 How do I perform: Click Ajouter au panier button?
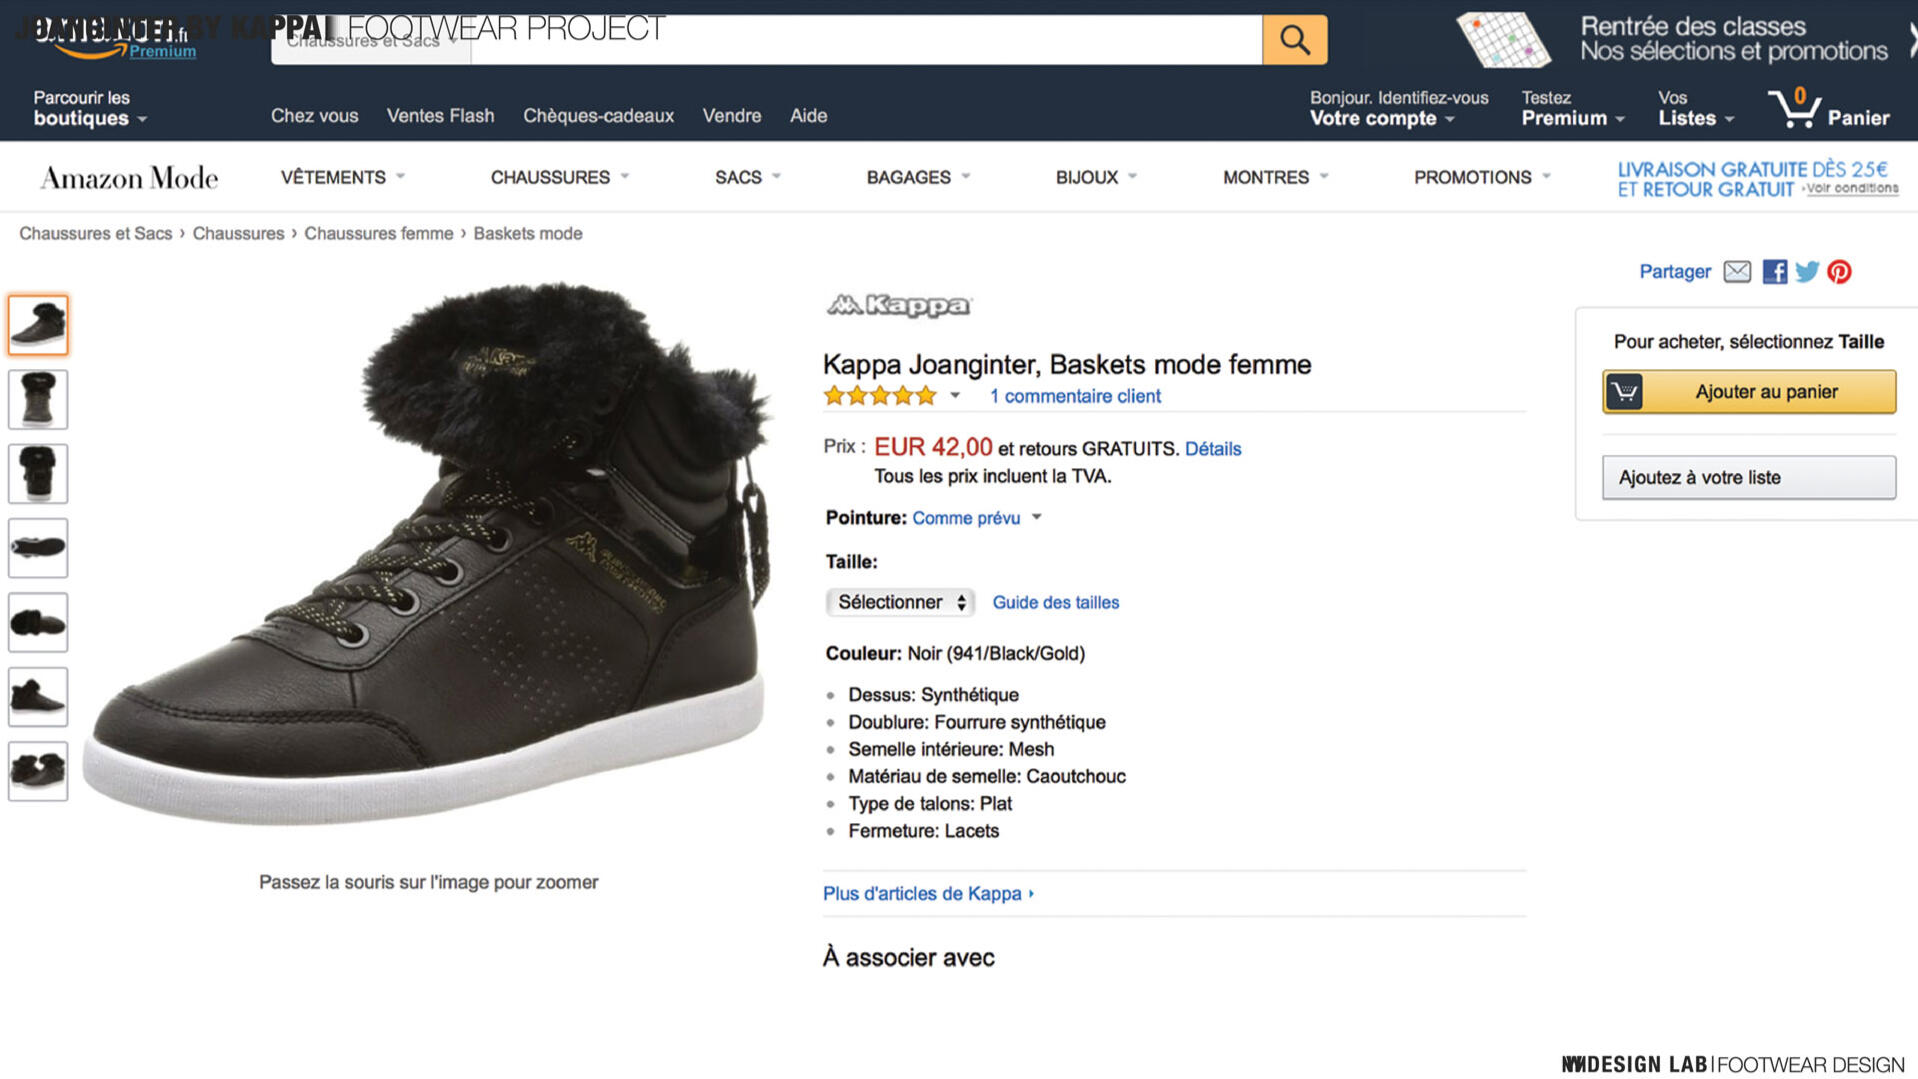pos(1748,392)
